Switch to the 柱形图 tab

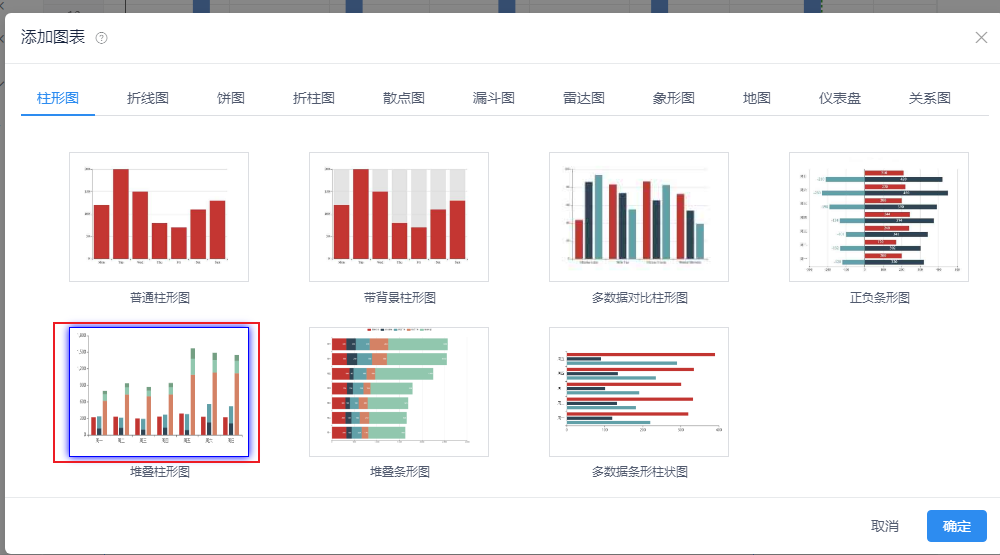coord(58,98)
